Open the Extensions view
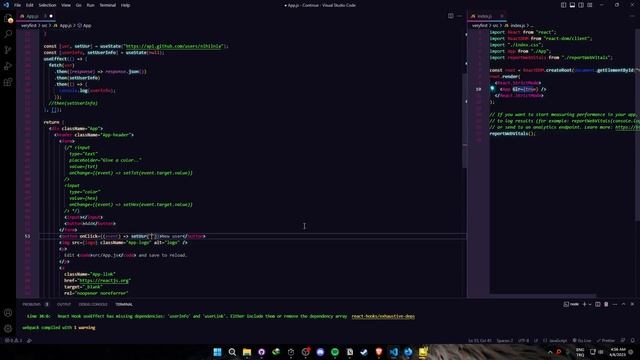 pyautogui.click(x=8, y=82)
